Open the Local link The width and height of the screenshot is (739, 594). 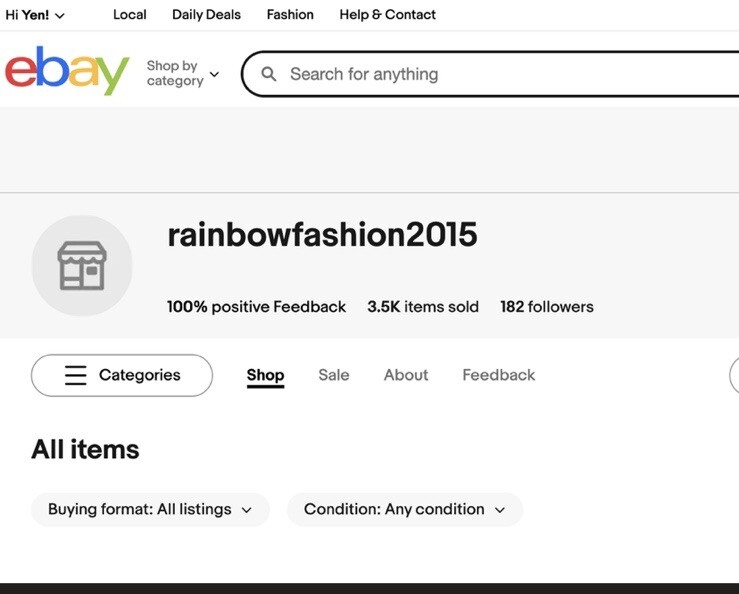coord(130,15)
